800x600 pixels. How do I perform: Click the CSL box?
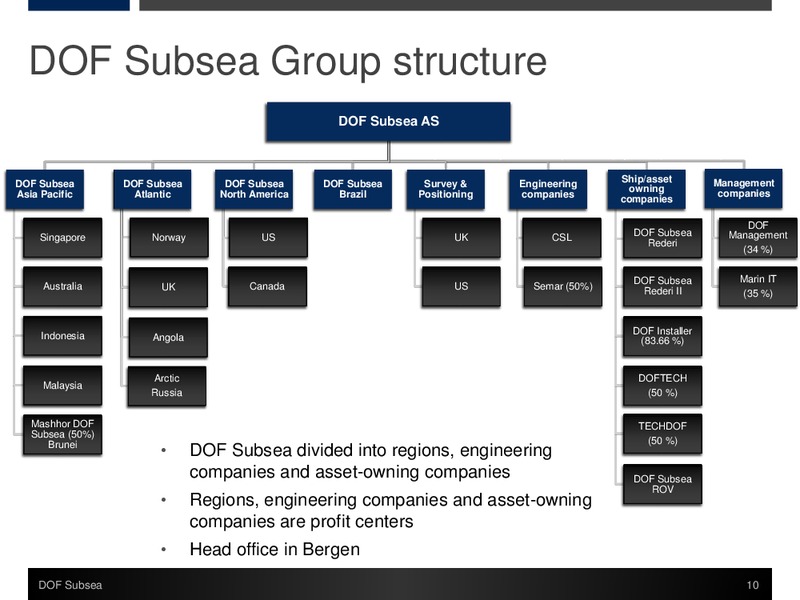(562, 238)
